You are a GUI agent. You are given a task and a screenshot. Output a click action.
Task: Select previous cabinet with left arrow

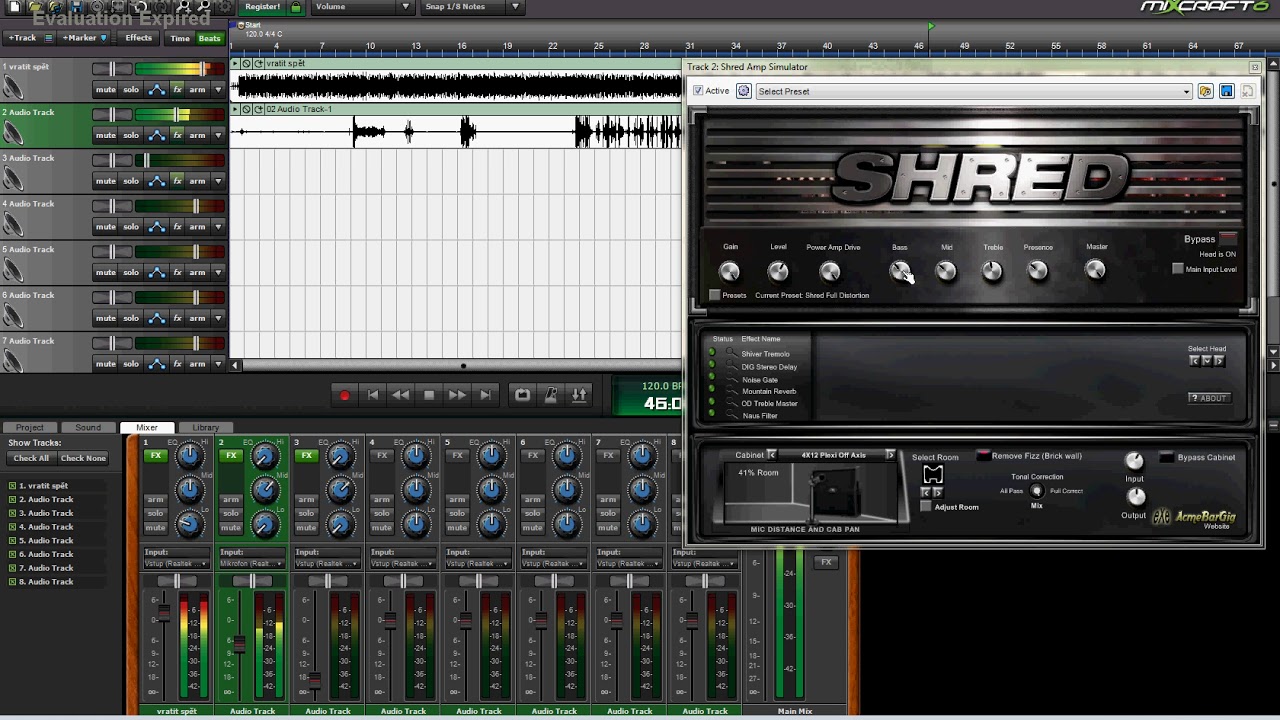(x=771, y=455)
